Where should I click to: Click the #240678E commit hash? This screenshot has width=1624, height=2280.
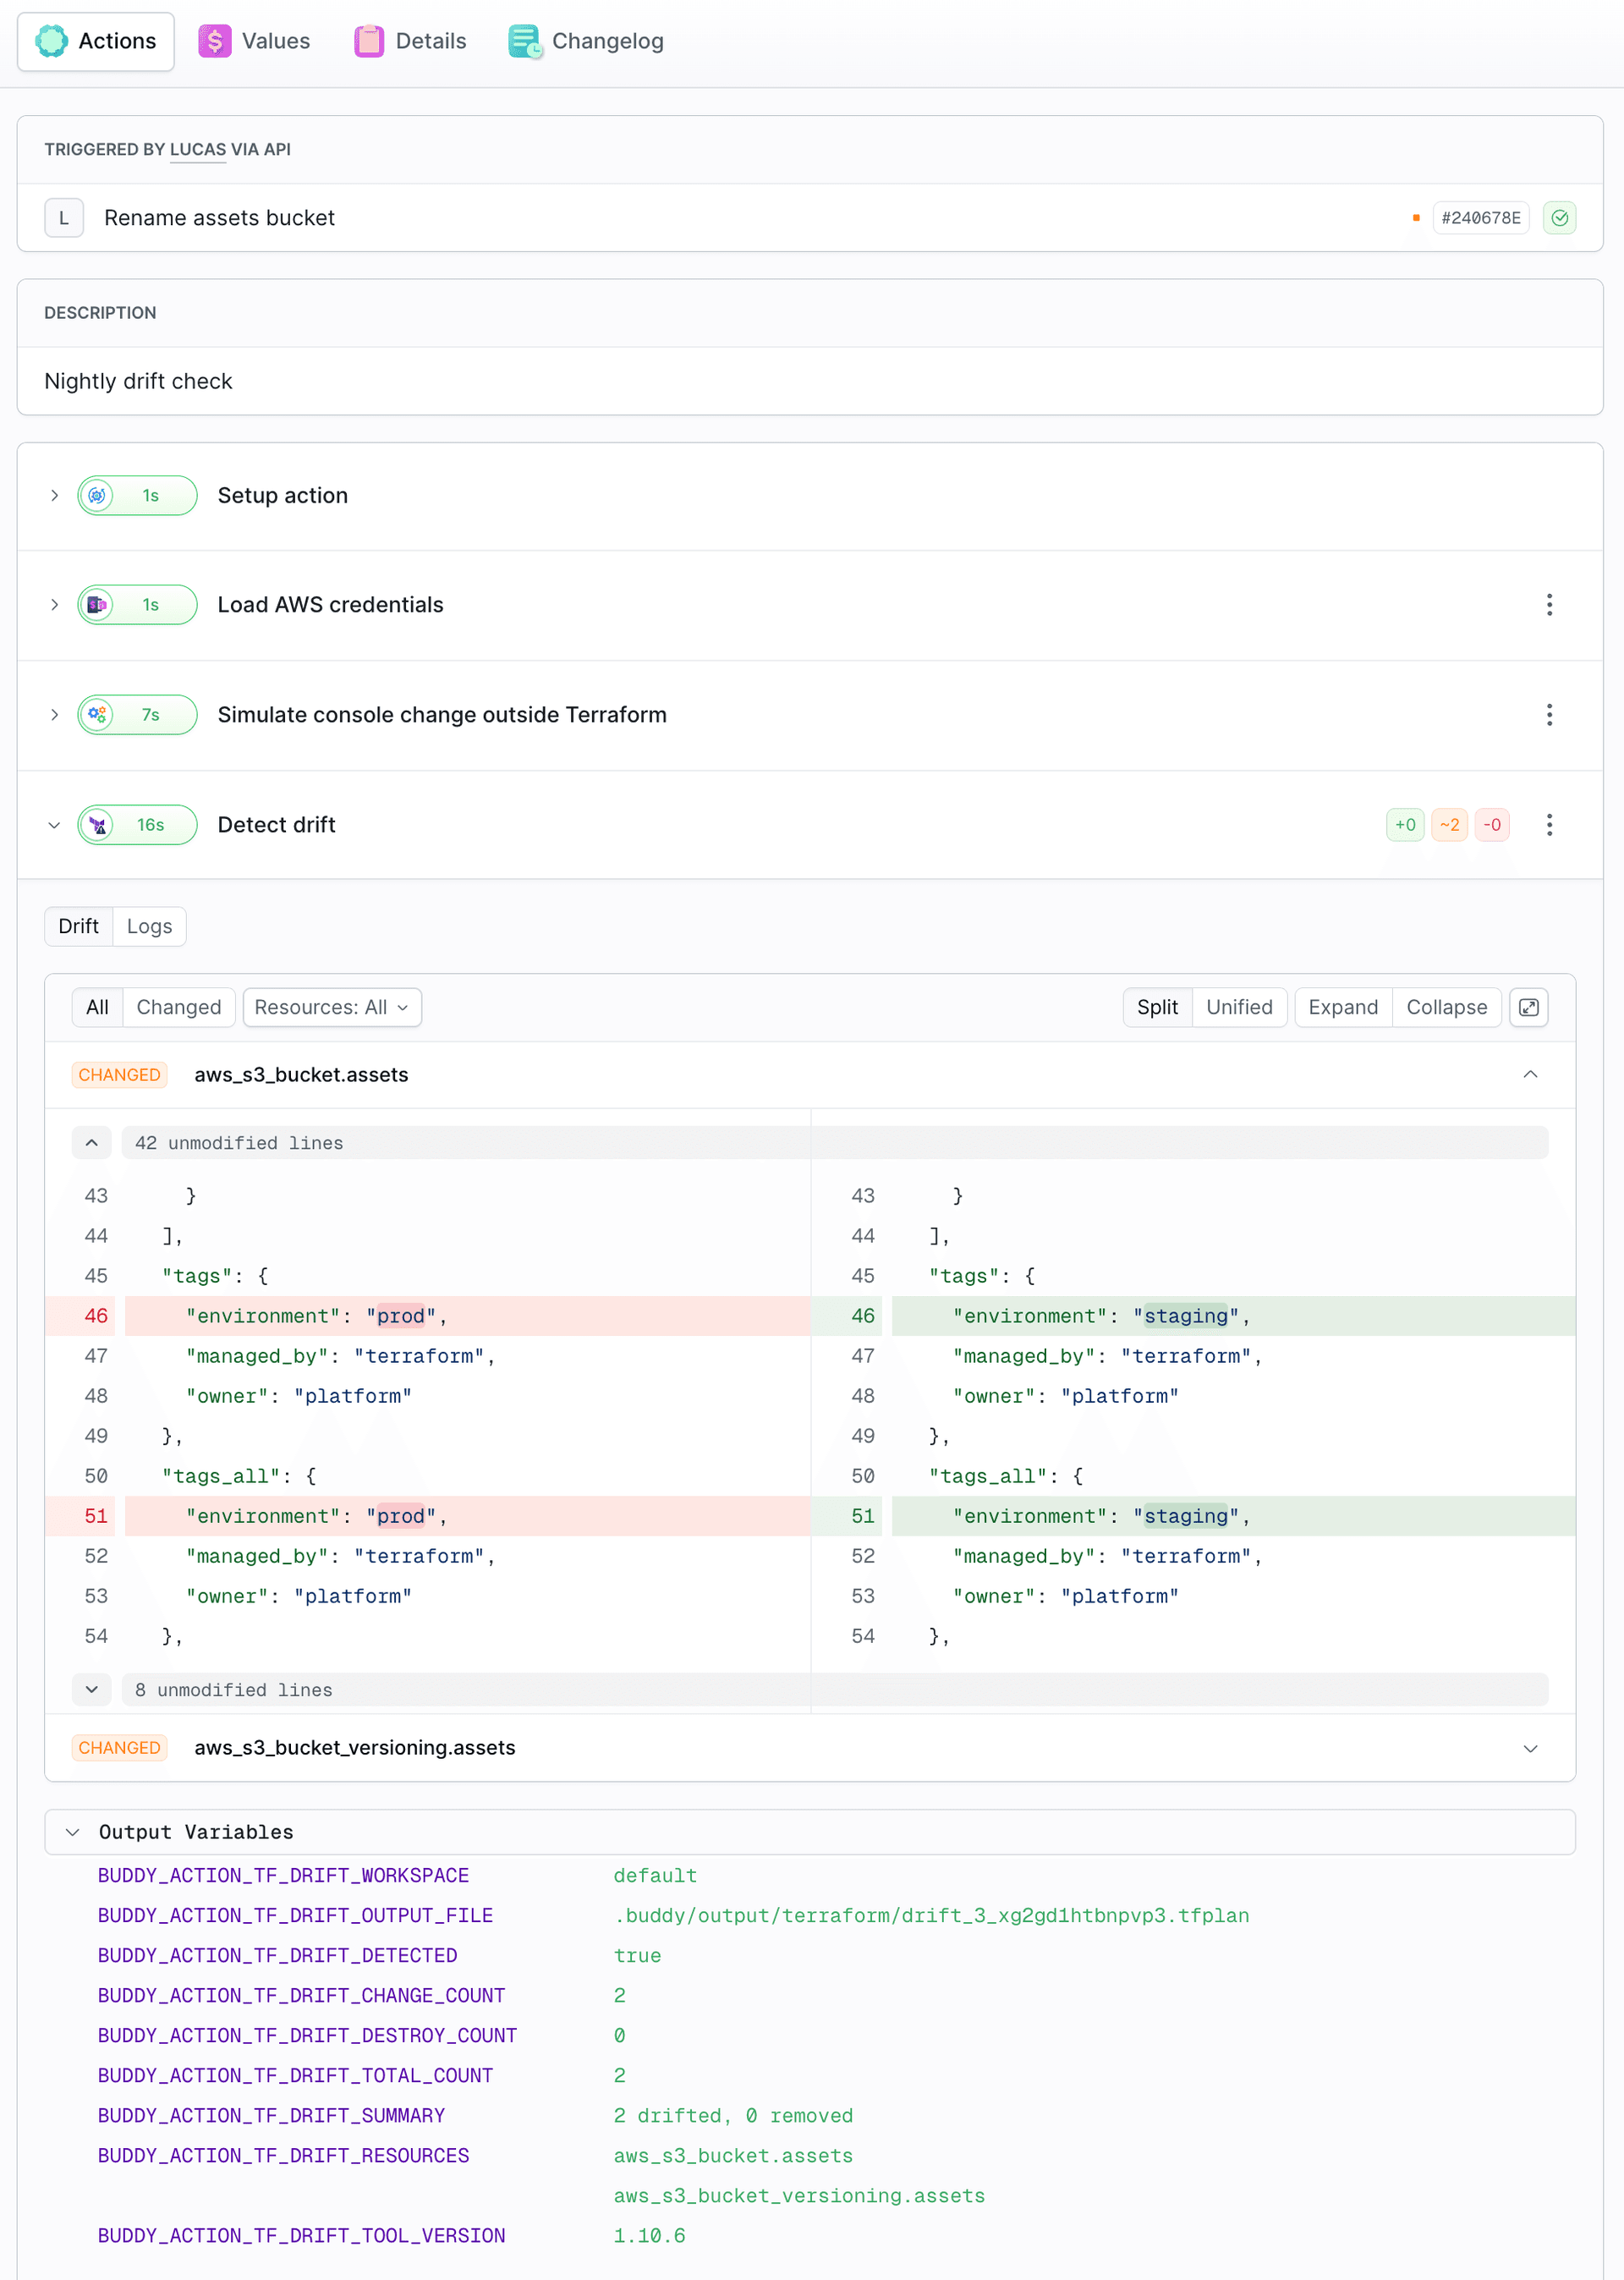pos(1480,218)
